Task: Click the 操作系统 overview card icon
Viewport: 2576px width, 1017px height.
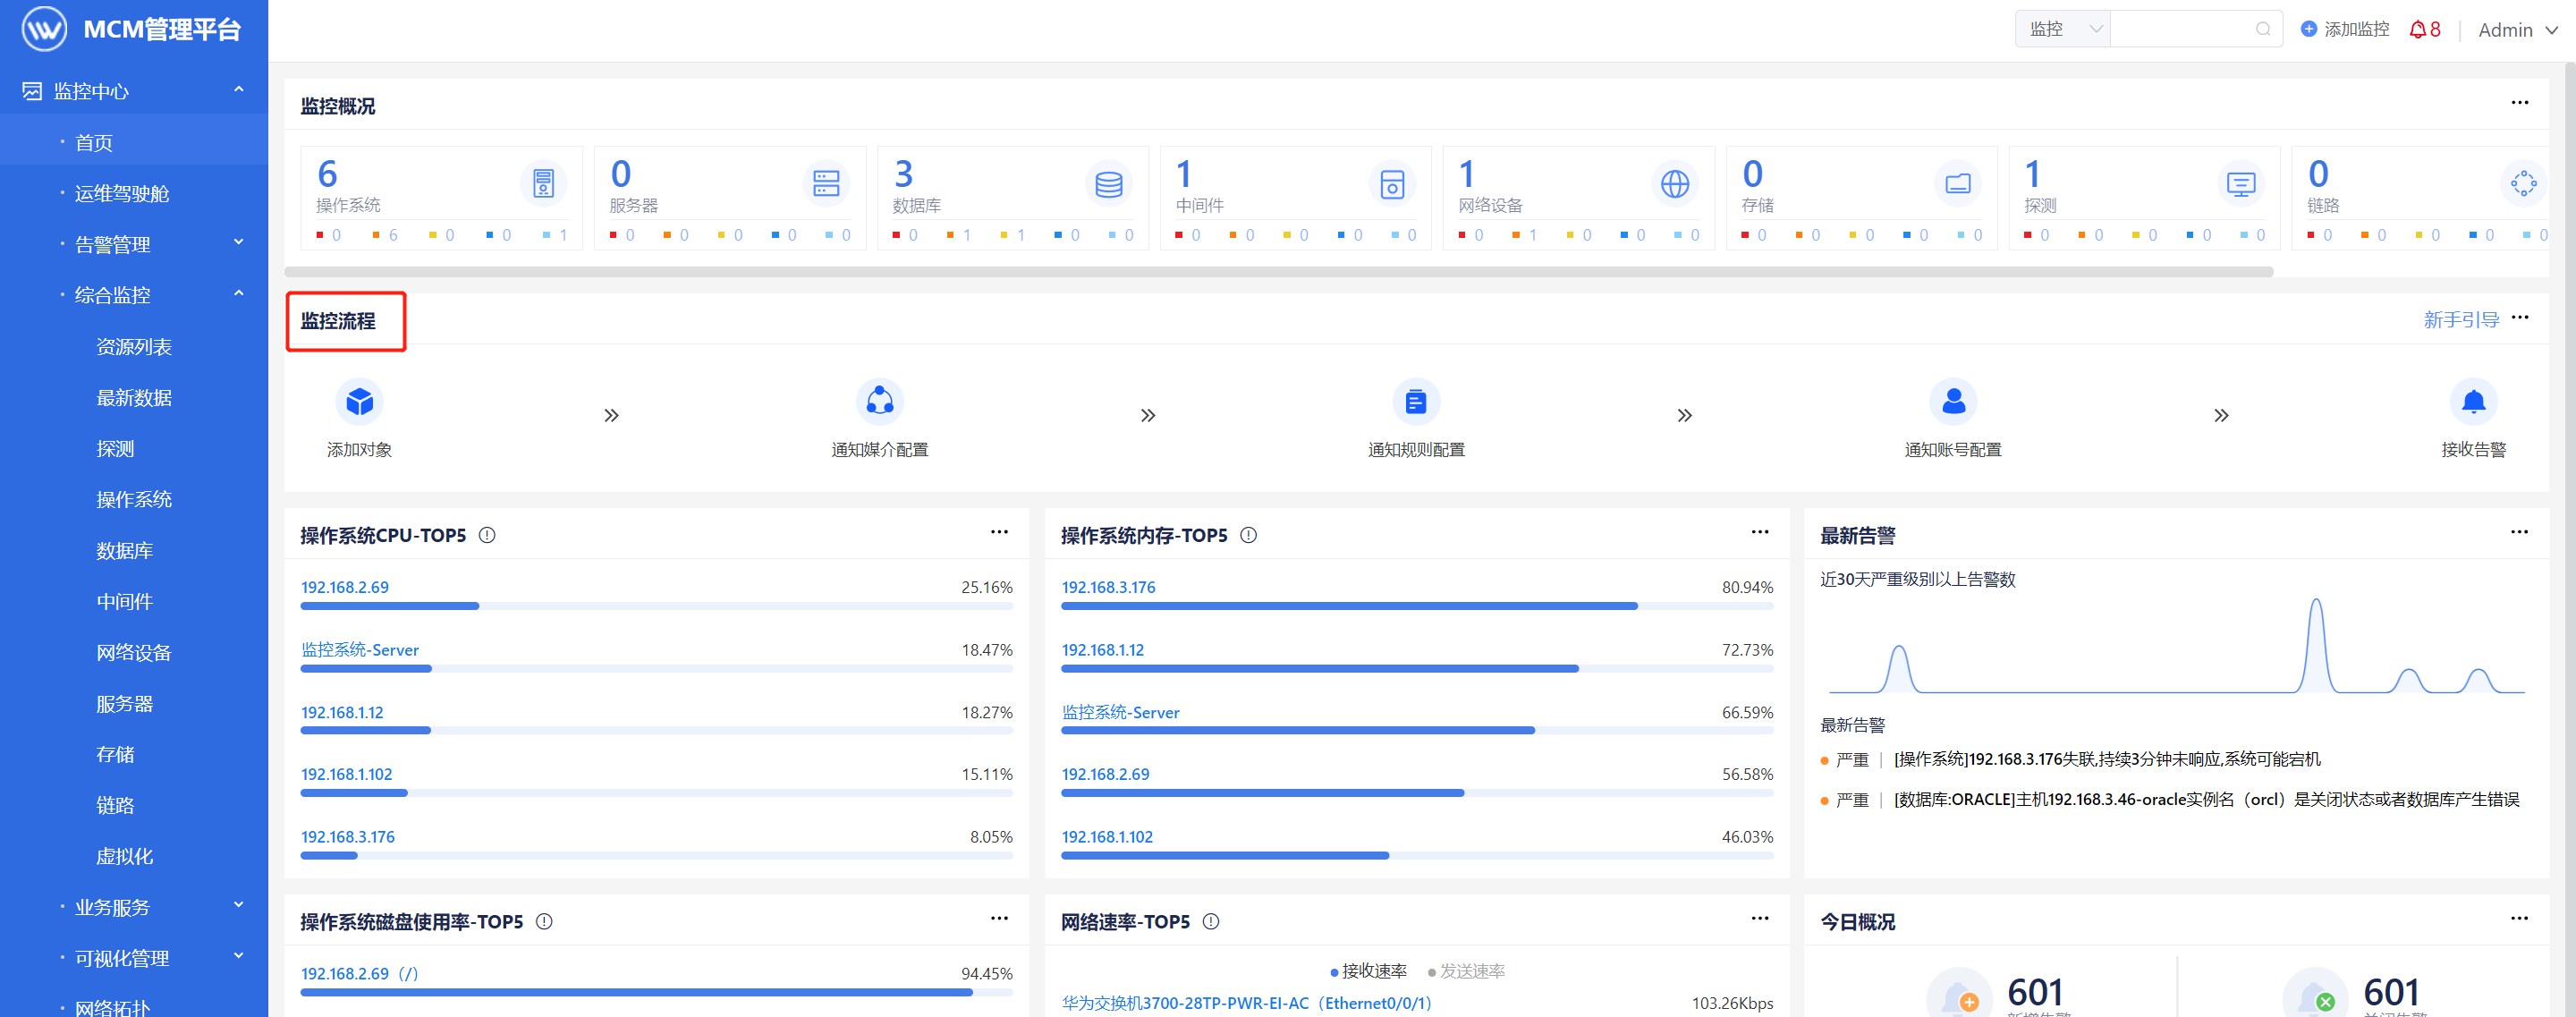Action: tap(543, 183)
